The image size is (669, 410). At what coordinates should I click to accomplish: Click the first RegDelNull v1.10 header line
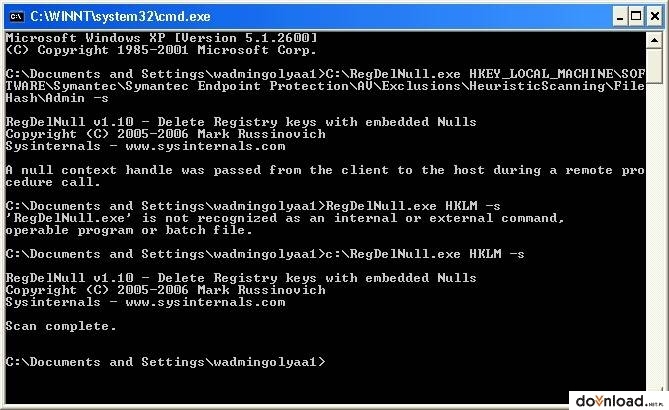(x=241, y=122)
